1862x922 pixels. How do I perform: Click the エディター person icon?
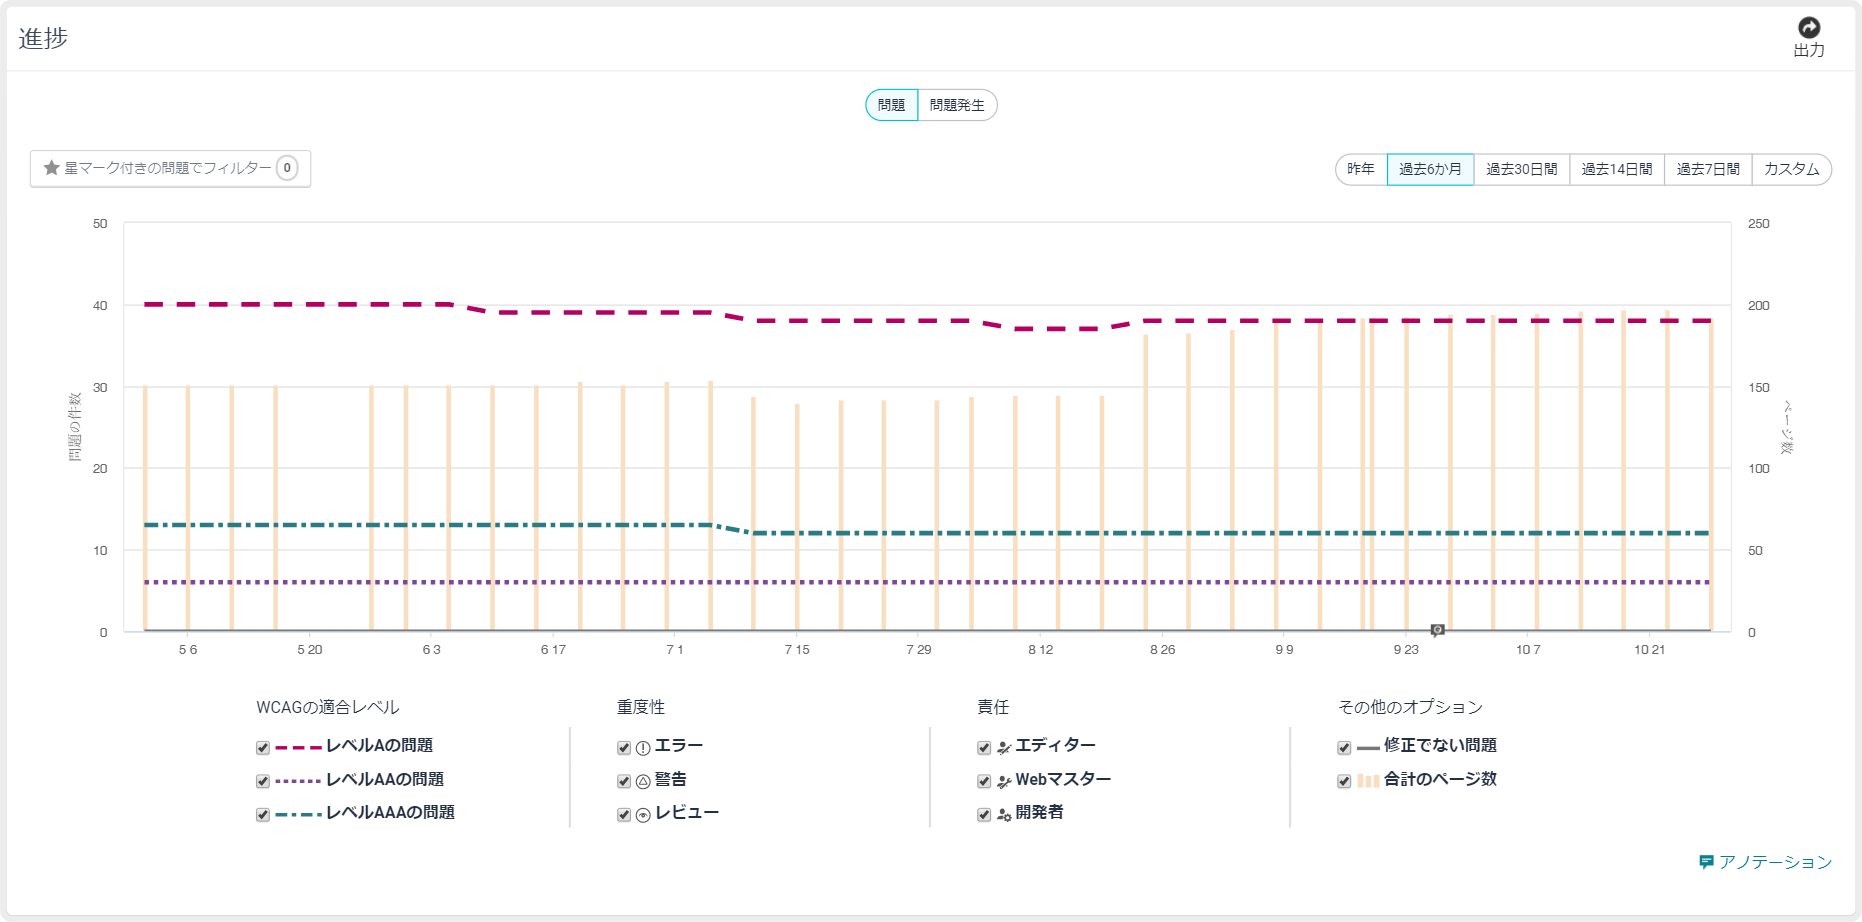pos(1004,748)
